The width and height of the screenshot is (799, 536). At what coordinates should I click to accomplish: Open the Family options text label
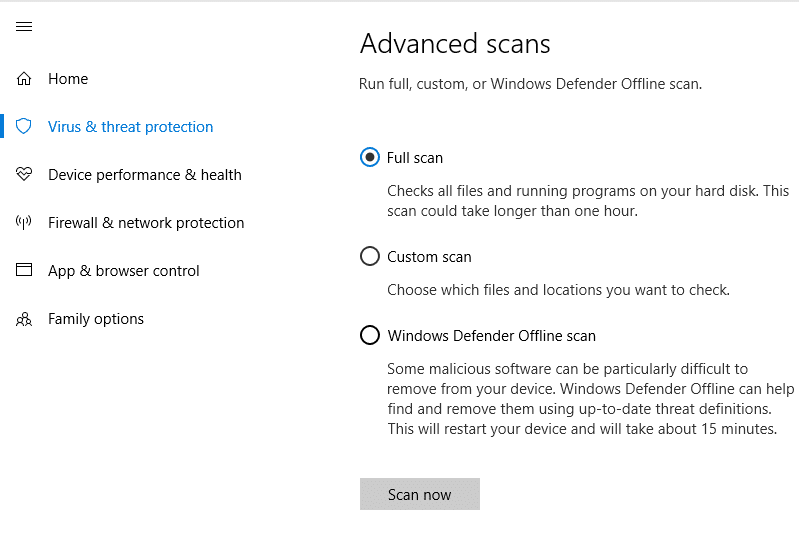click(x=96, y=319)
